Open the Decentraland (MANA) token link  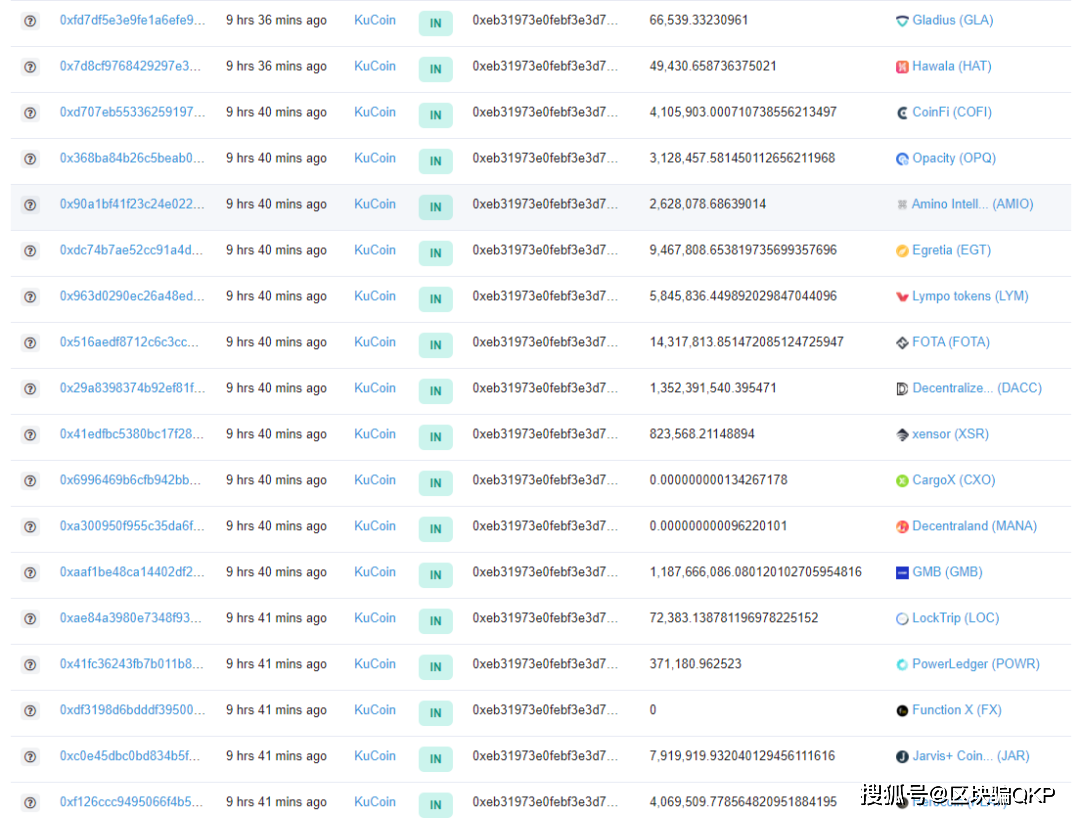975,526
